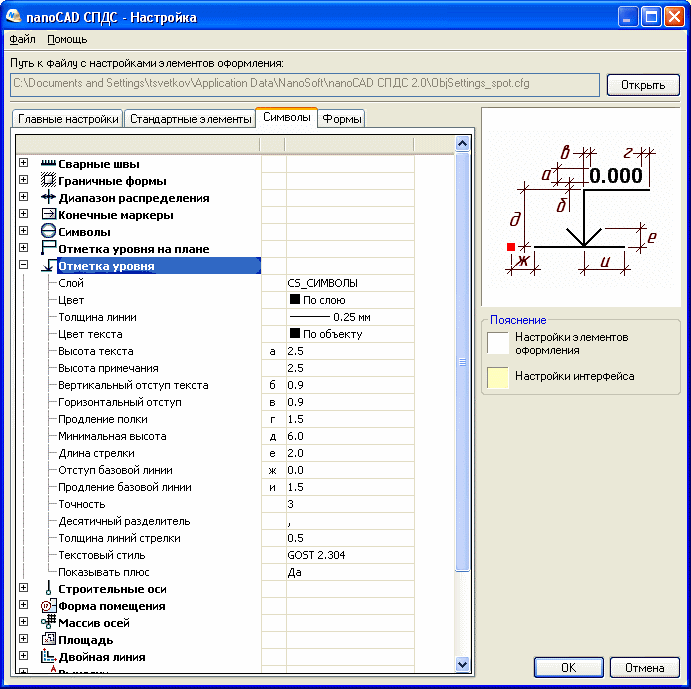Image resolution: width=691 pixels, height=689 pixels.
Task: Click the Открыть button
Action: point(643,85)
